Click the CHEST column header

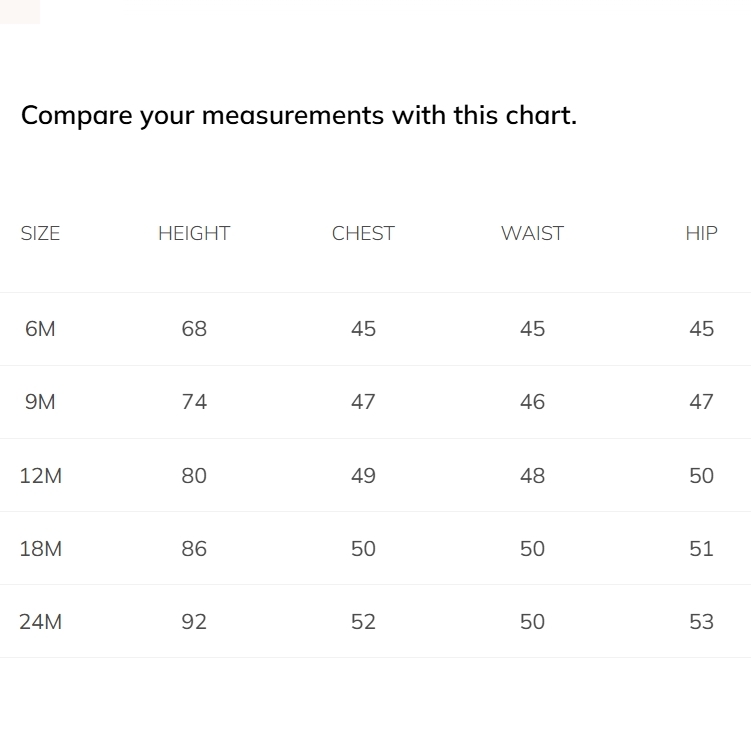click(x=363, y=233)
